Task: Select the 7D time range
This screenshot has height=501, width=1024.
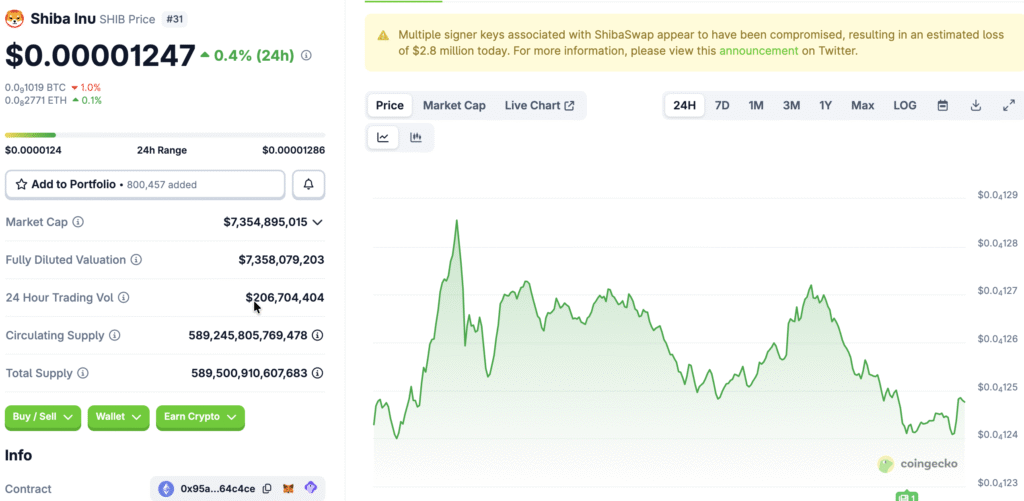Action: 721,105
